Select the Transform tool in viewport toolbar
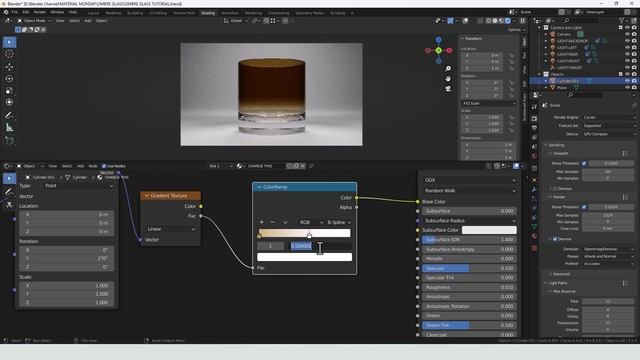Viewport: 640px width, 360px height. (9, 102)
